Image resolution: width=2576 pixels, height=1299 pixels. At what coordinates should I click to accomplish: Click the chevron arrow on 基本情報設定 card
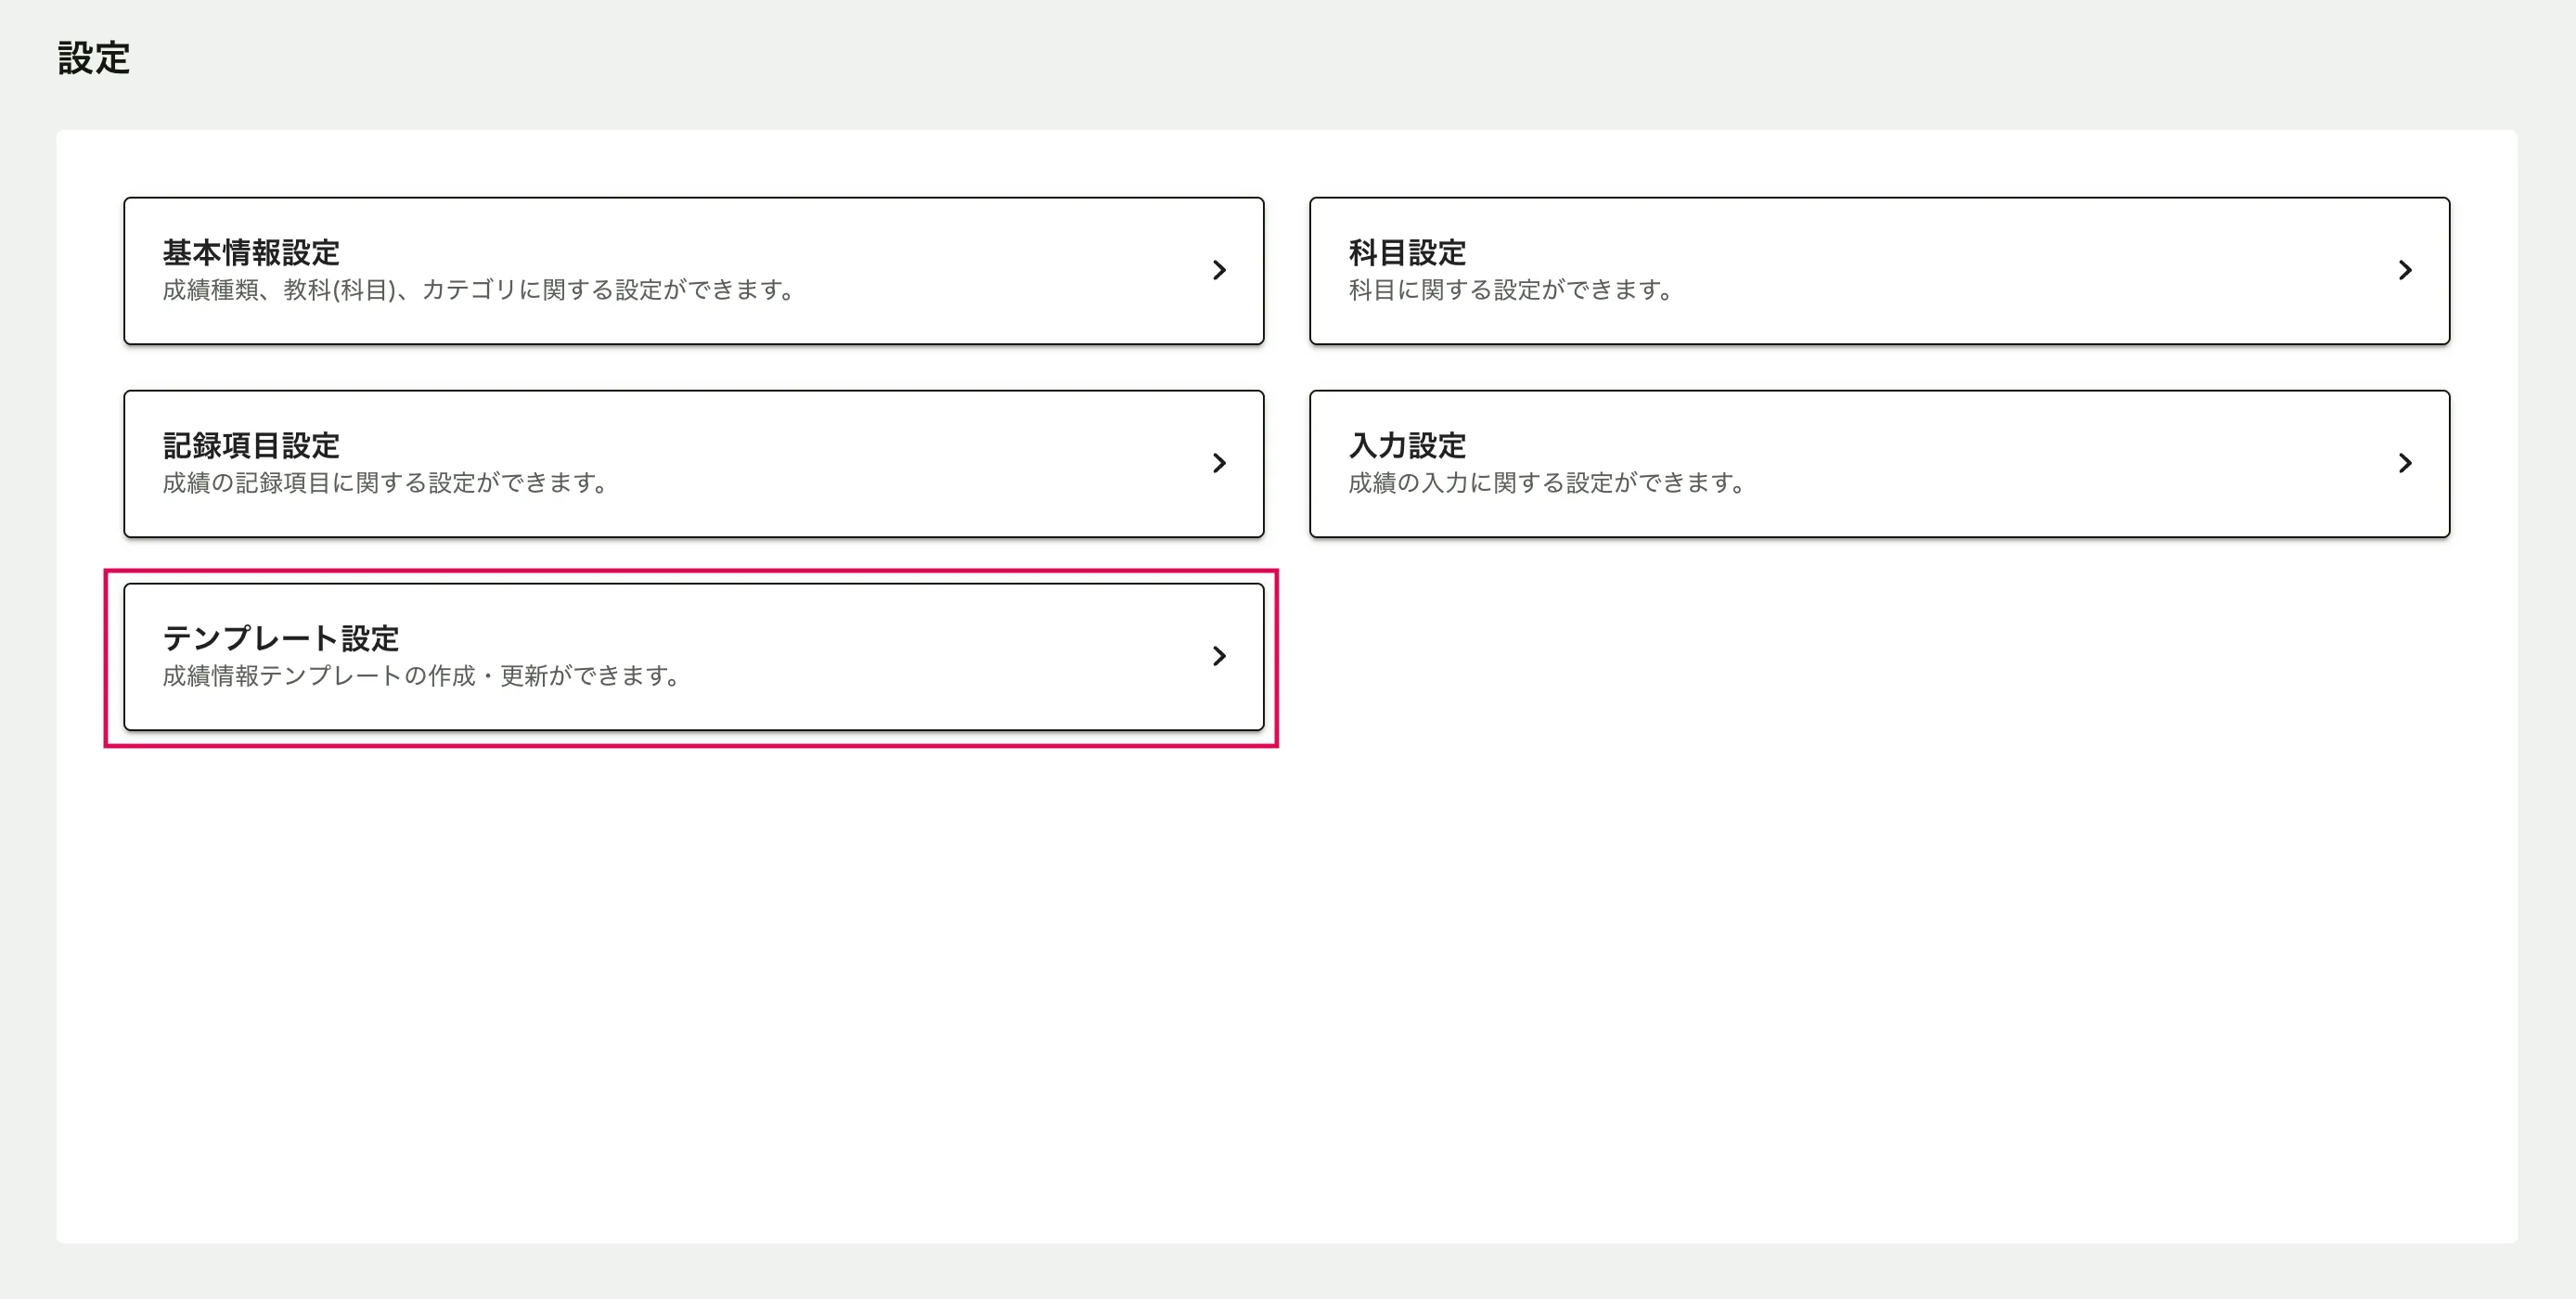(x=1218, y=270)
